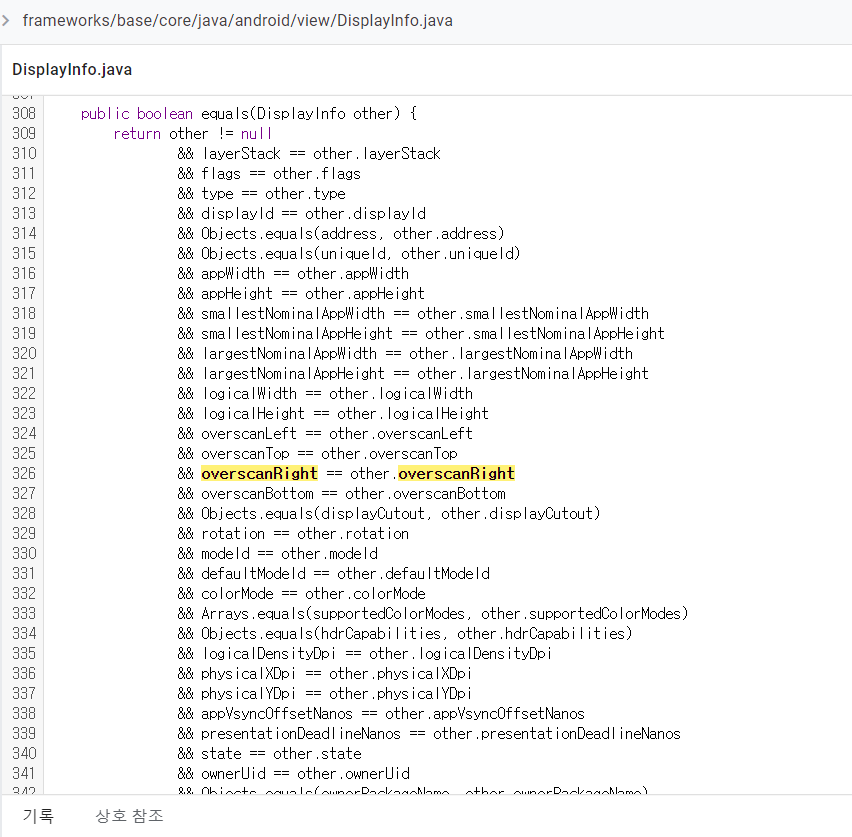
Task: Click colorMode on line 332
Action: 237,594
